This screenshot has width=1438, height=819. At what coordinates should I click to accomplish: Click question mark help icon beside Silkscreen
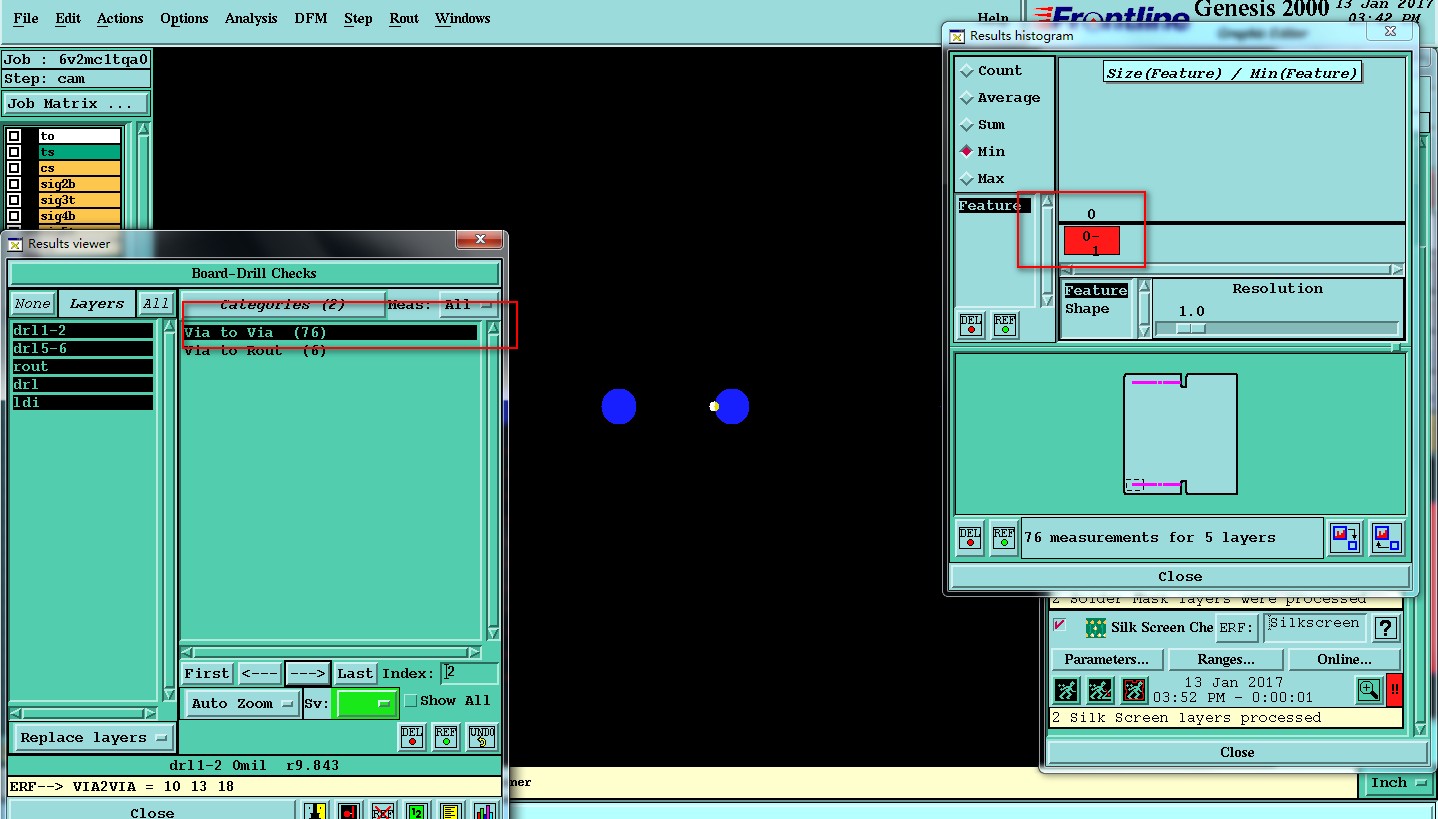tap(1385, 628)
